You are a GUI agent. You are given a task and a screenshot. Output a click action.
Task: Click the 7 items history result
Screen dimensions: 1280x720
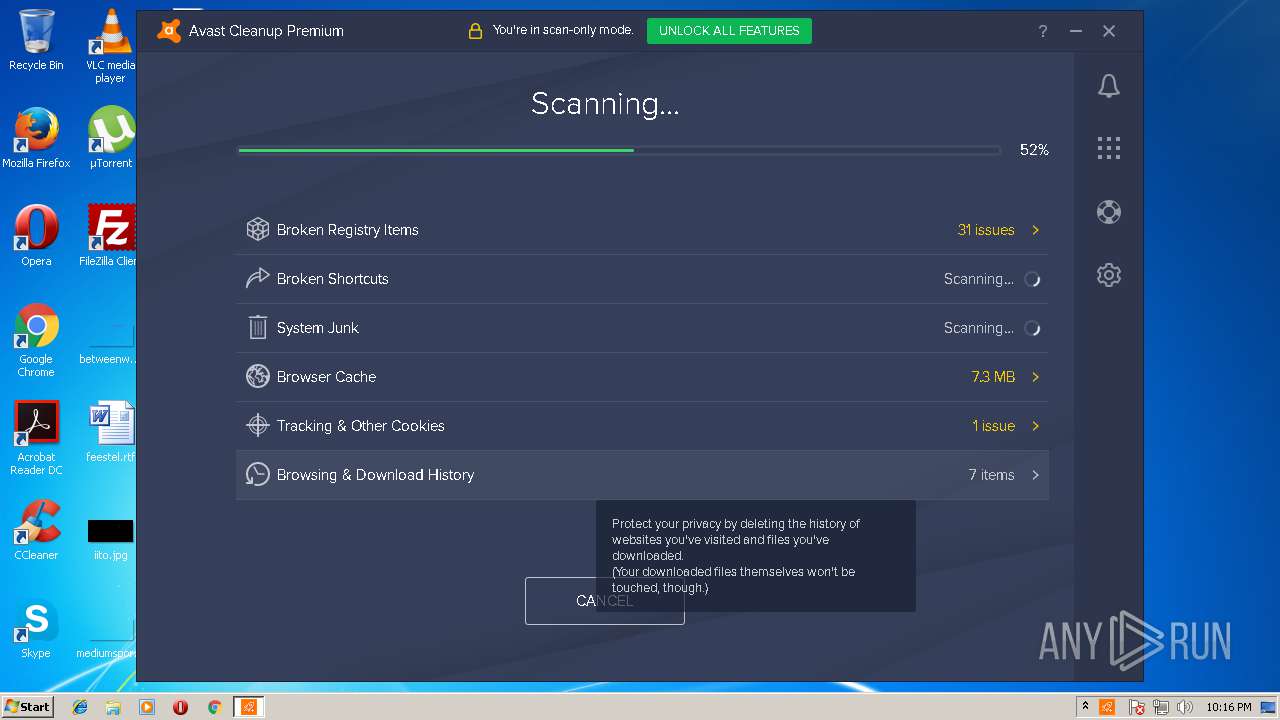coord(991,475)
